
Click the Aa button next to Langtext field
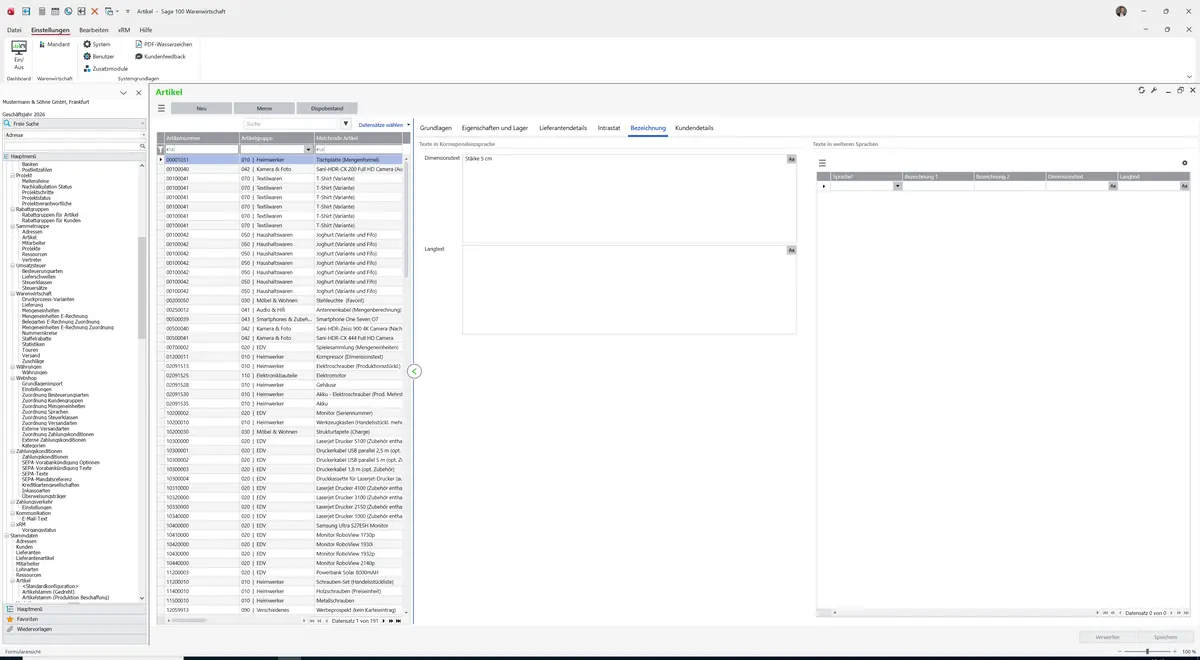pyautogui.click(x=791, y=250)
